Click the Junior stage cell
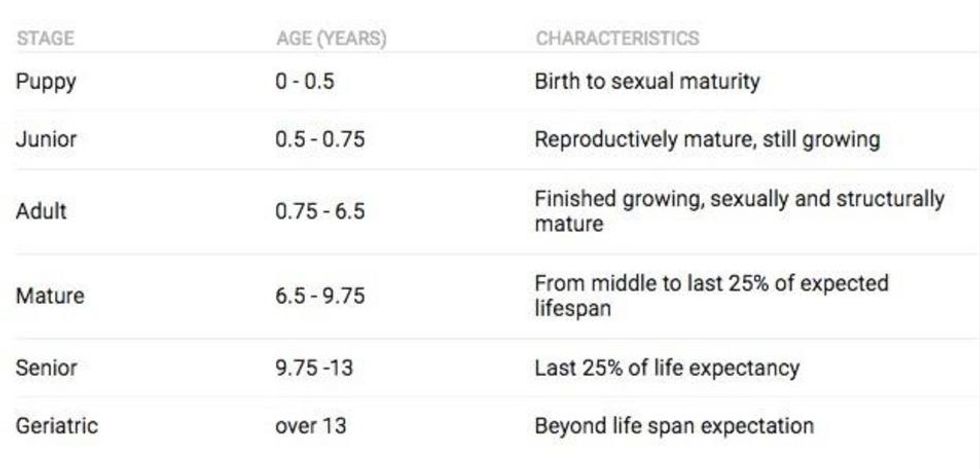Image resolution: width=980 pixels, height=469 pixels. pos(46,140)
